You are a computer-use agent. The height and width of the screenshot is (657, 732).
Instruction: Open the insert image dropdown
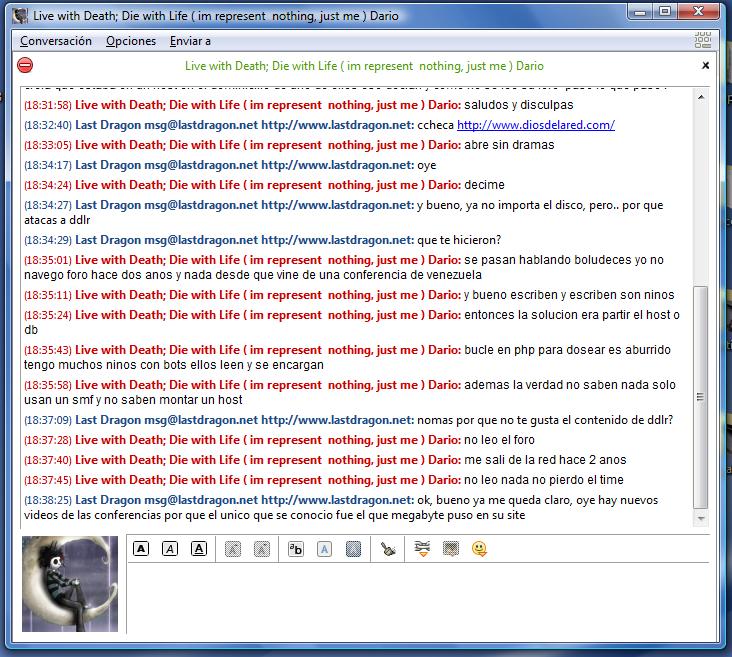451,549
